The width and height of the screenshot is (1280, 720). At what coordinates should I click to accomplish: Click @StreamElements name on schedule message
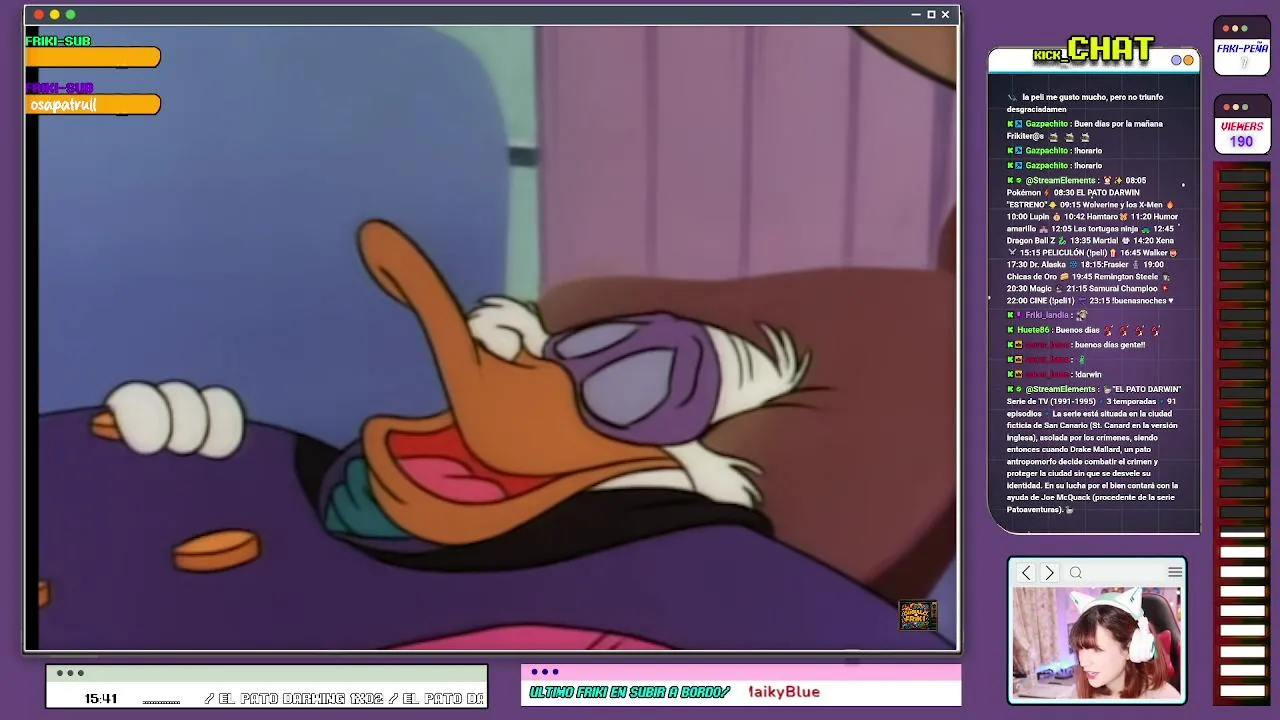(1060, 180)
